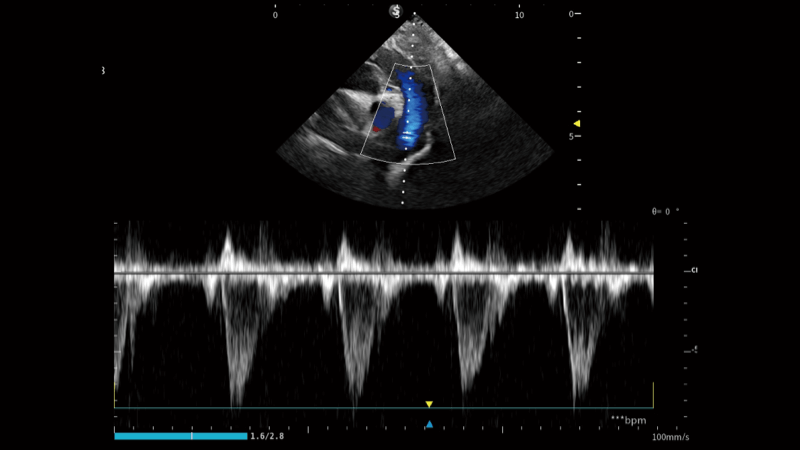Viewport: 800px width, 450px height.
Task: Click the 0 depth scale mark
Action: [x=571, y=14]
